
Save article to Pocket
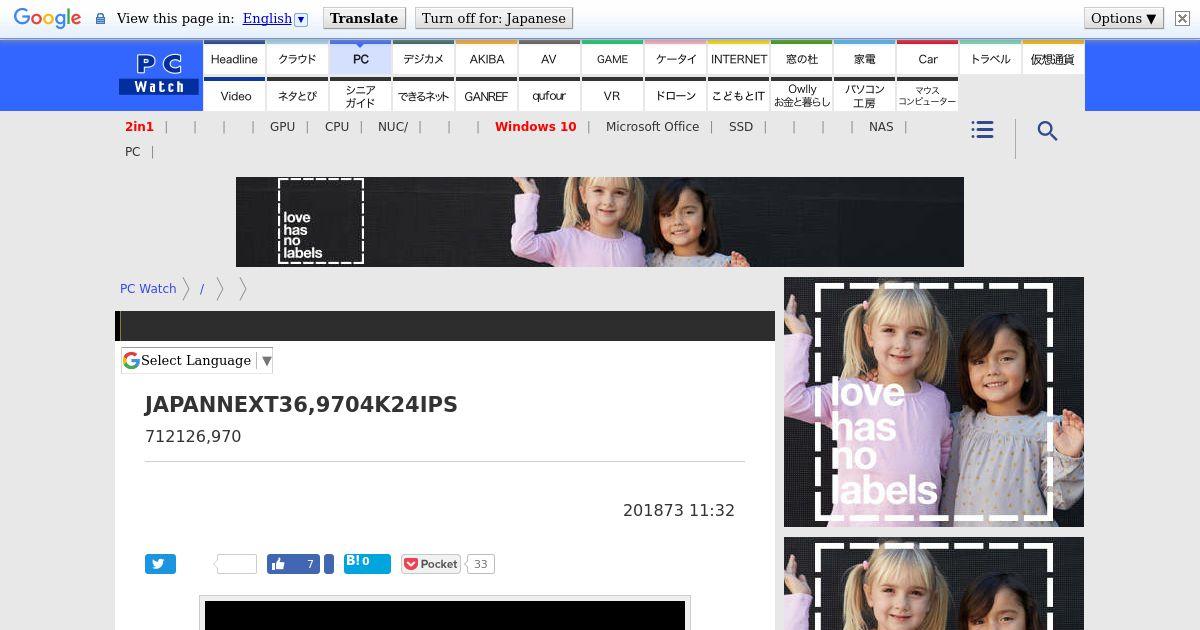(x=431, y=564)
